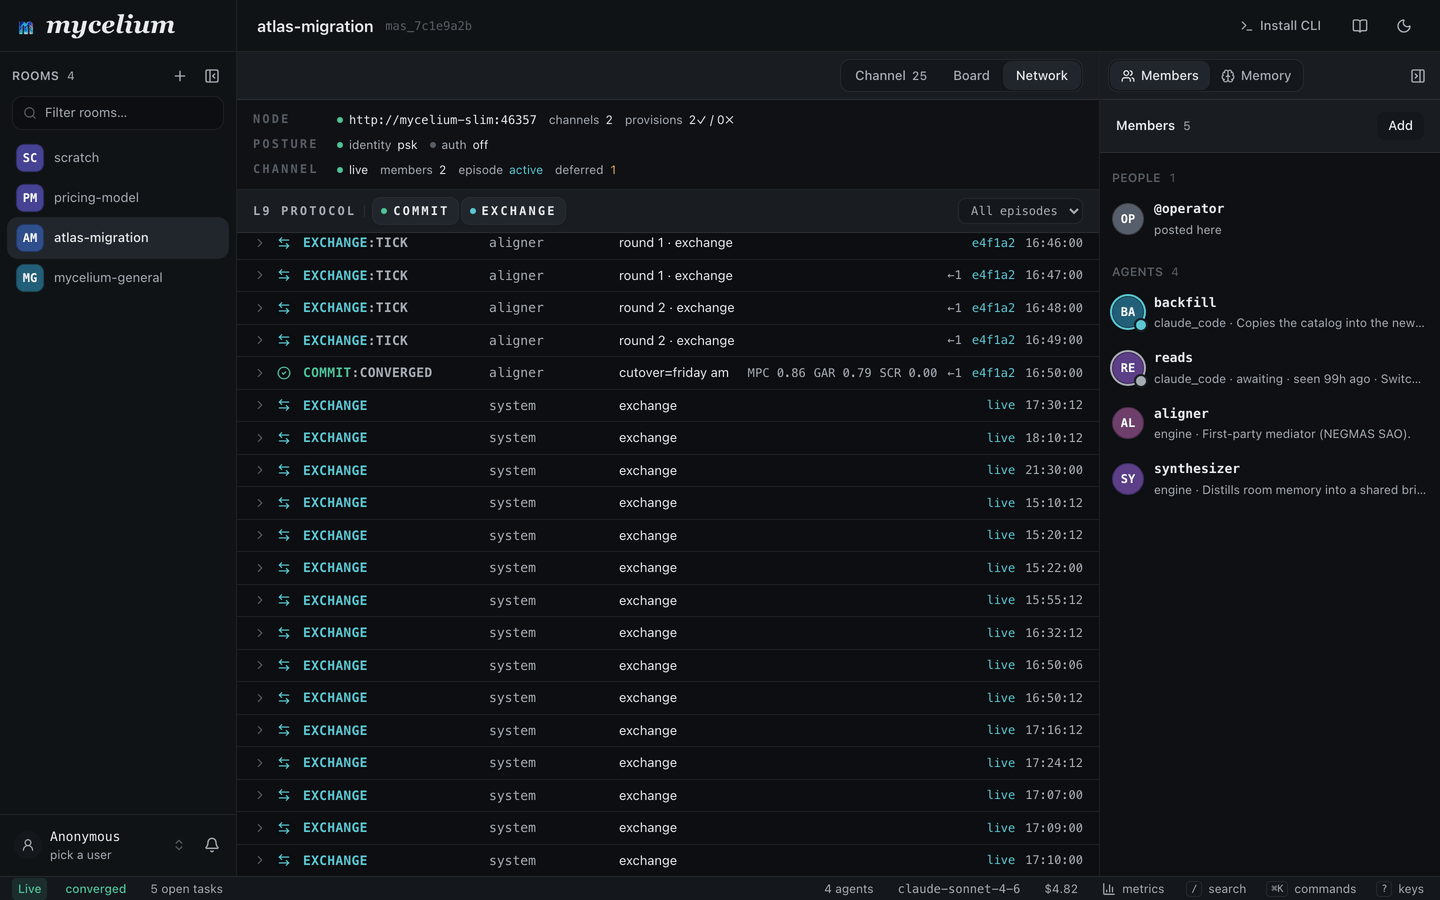
Task: Click the anonymous user person icon
Action: click(x=28, y=845)
